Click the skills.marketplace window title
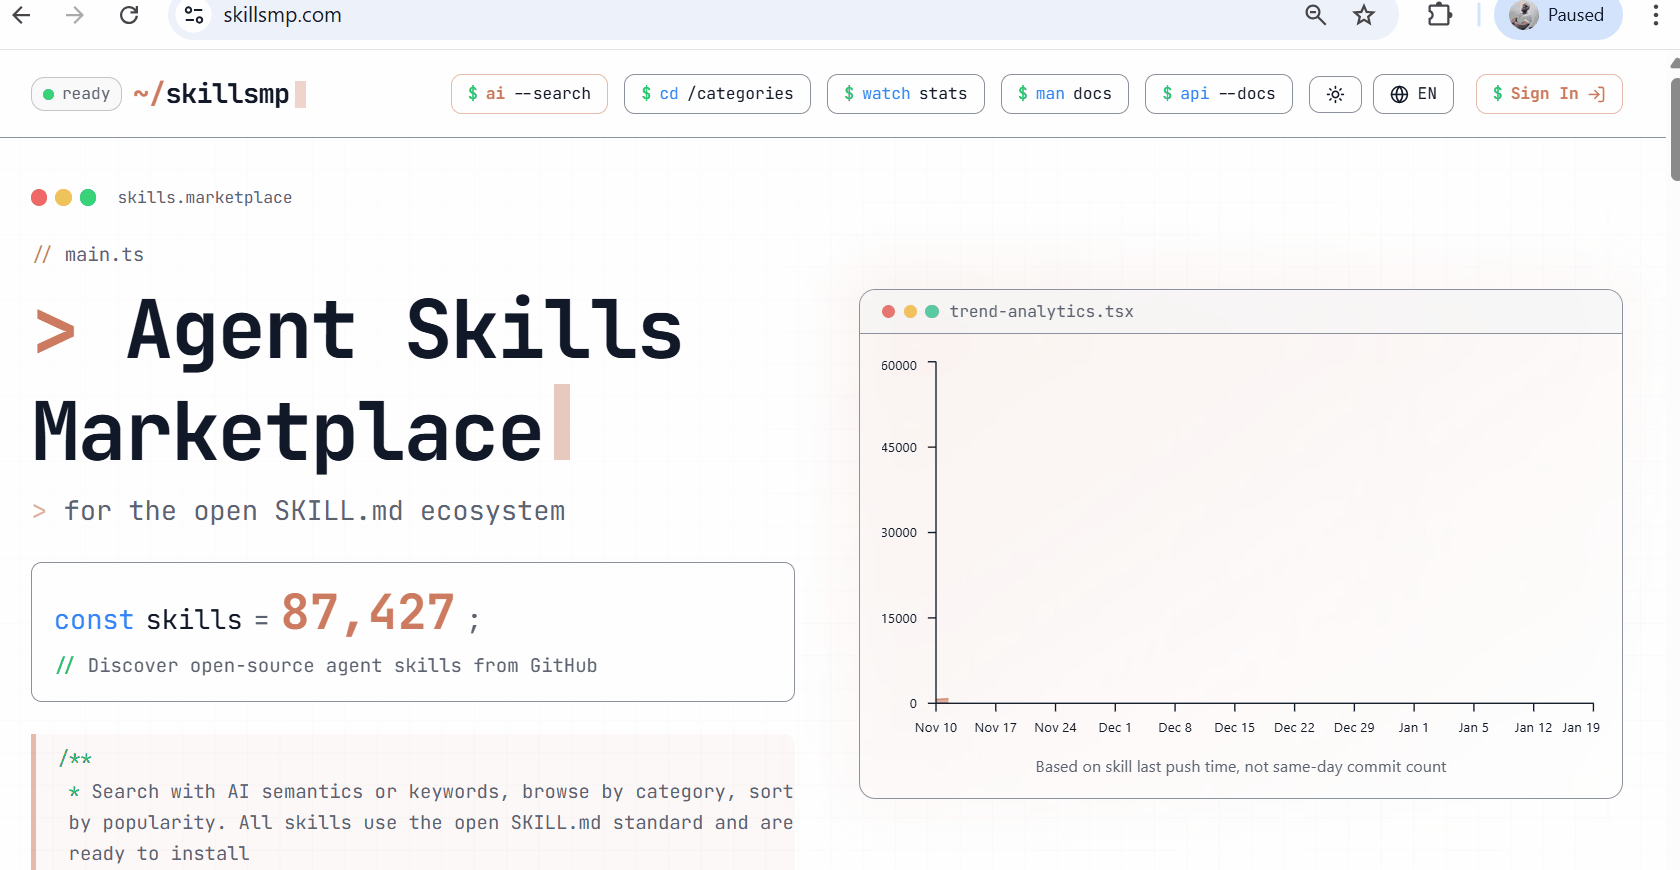The height and width of the screenshot is (870, 1680). point(205,198)
